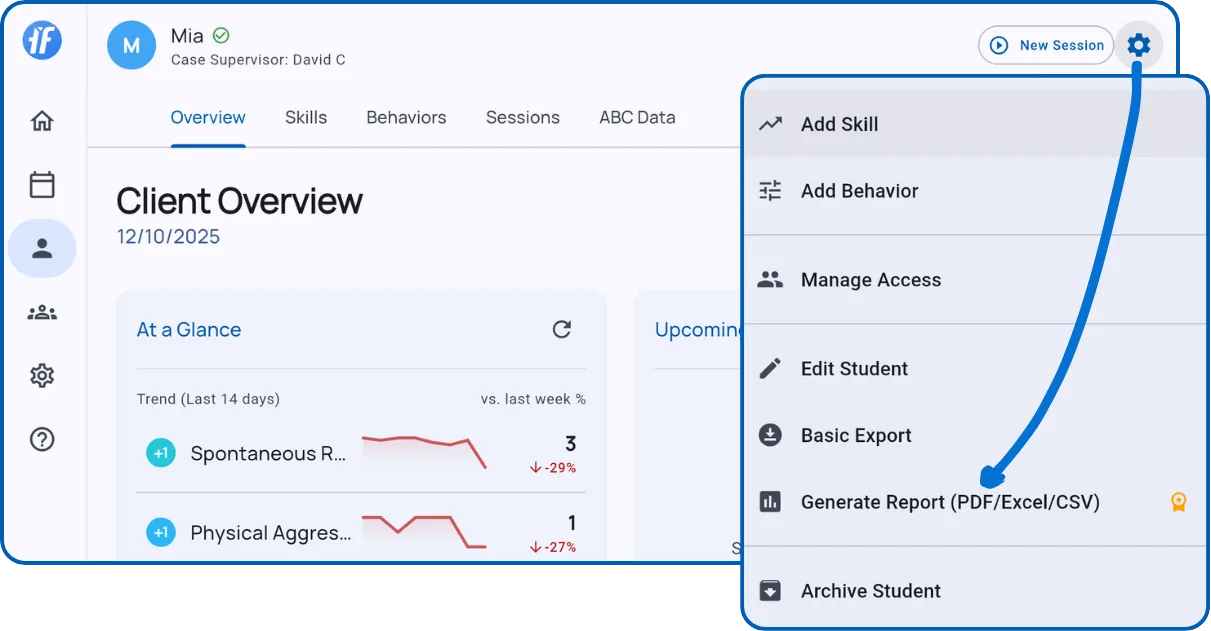
Task: Open the Sessions tab
Action: [x=522, y=117]
